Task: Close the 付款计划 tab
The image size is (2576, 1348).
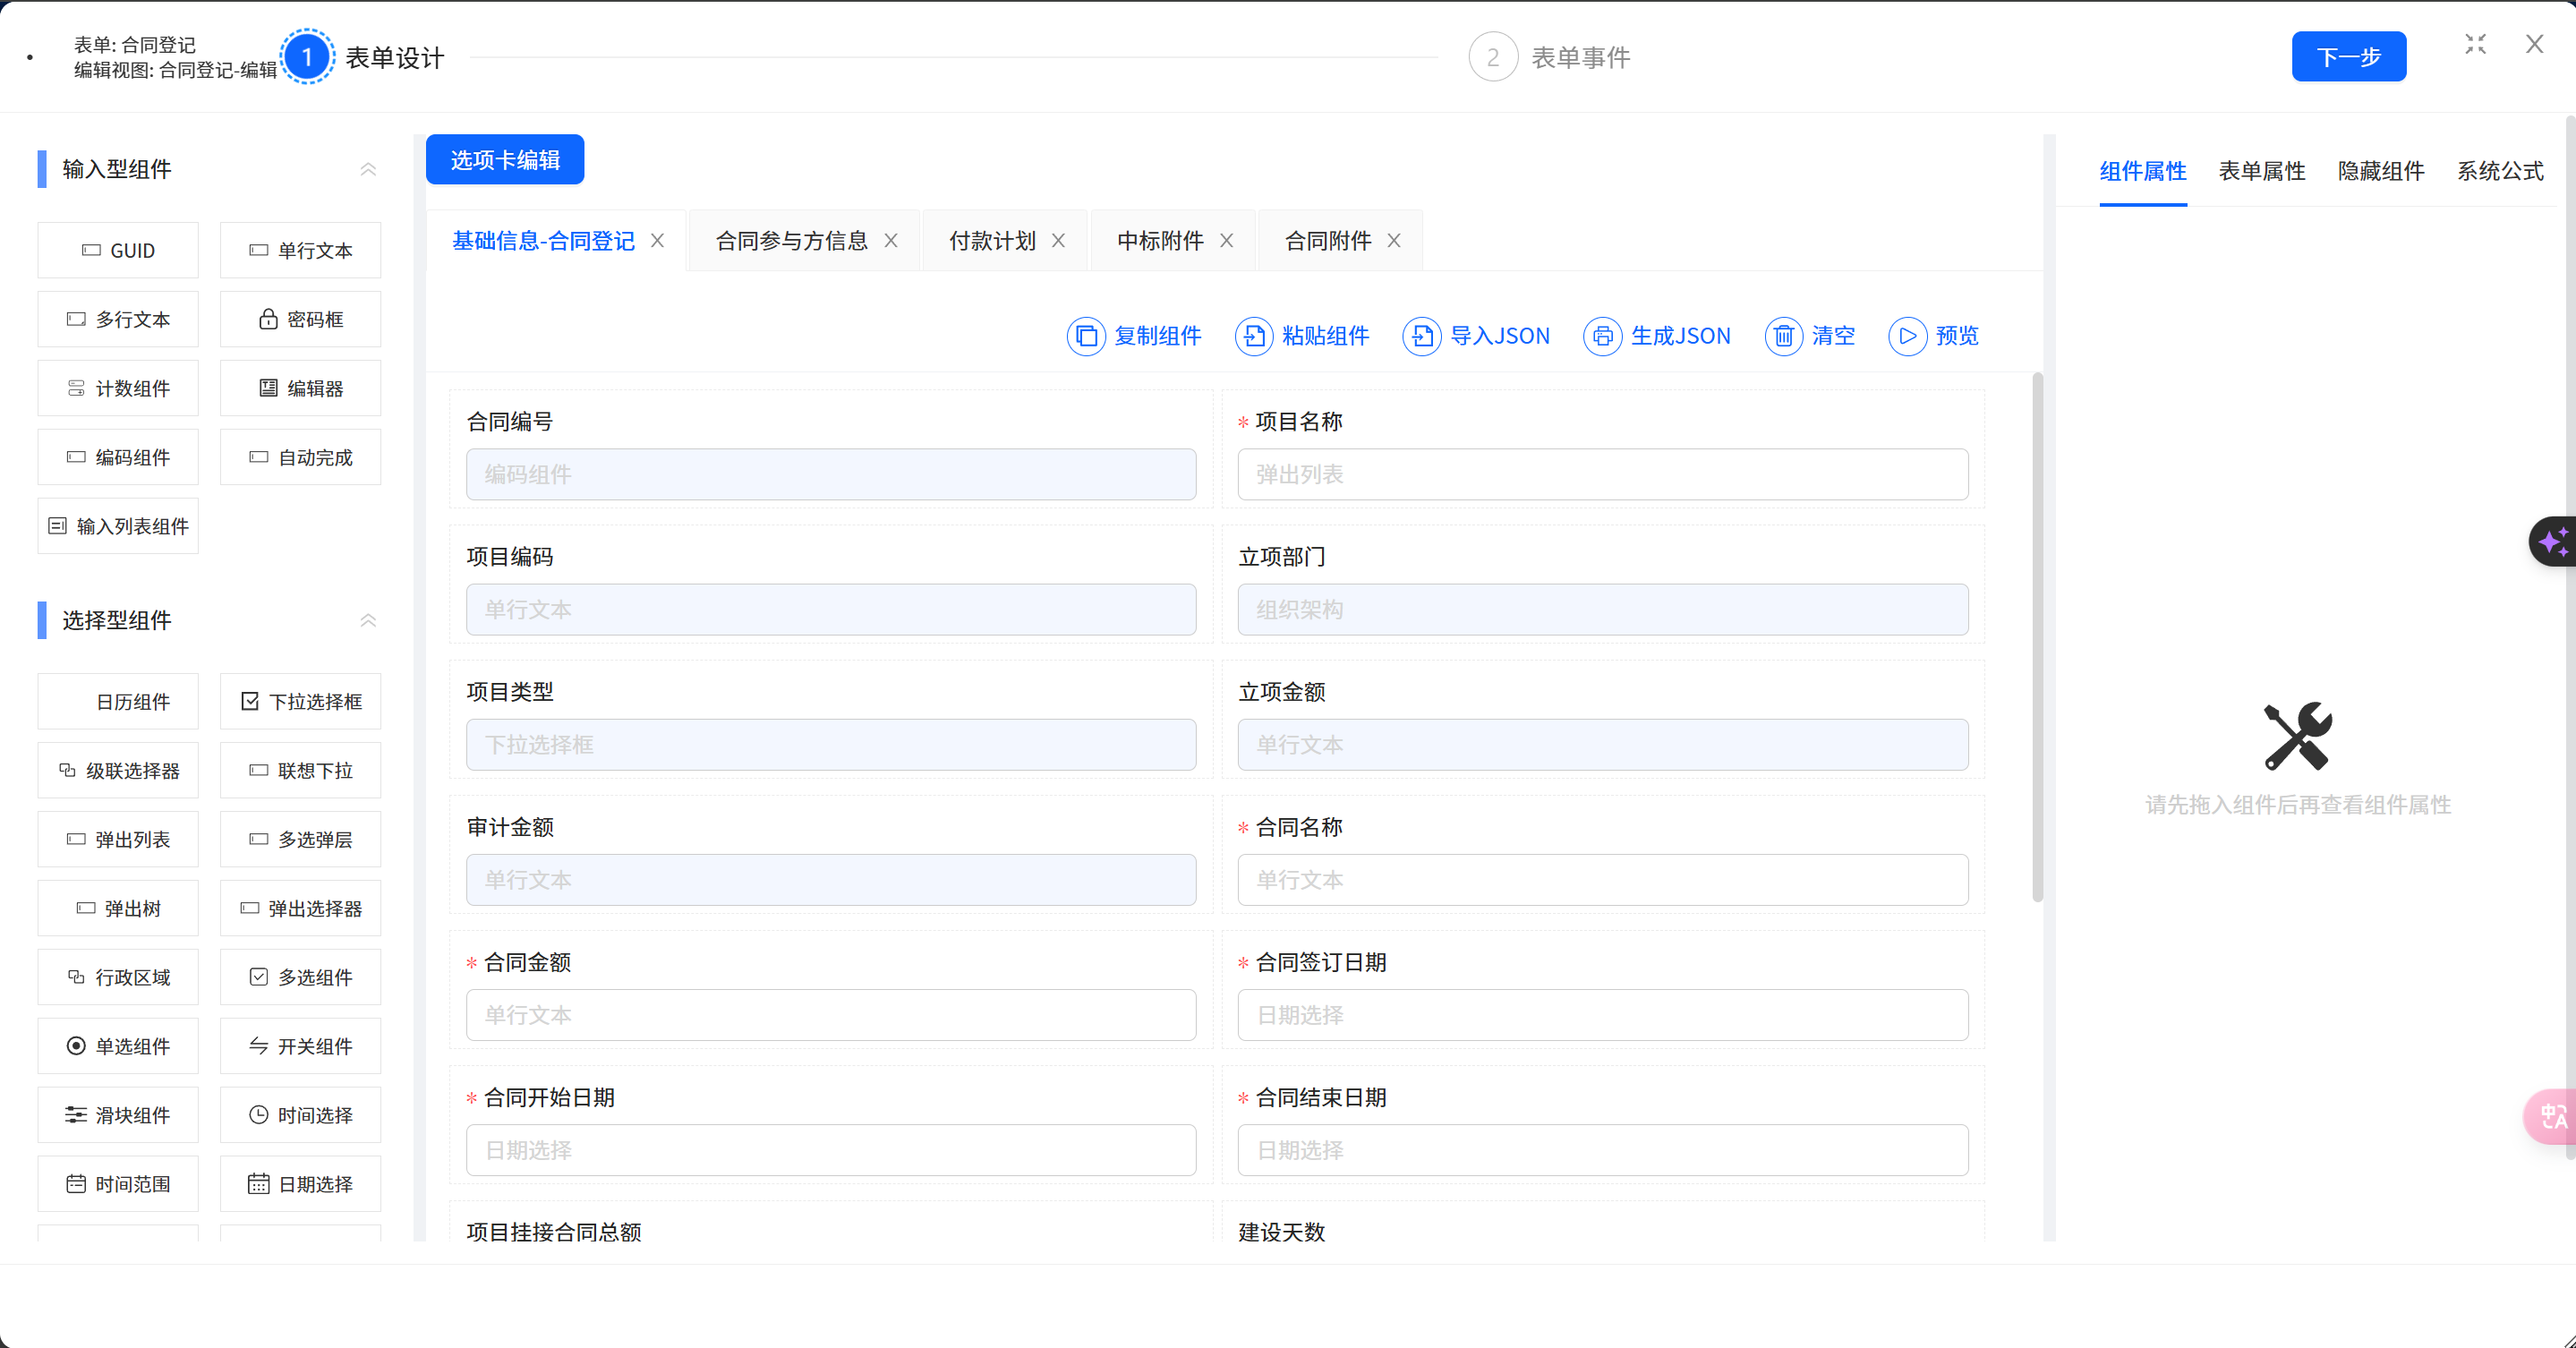Action: 1058,241
